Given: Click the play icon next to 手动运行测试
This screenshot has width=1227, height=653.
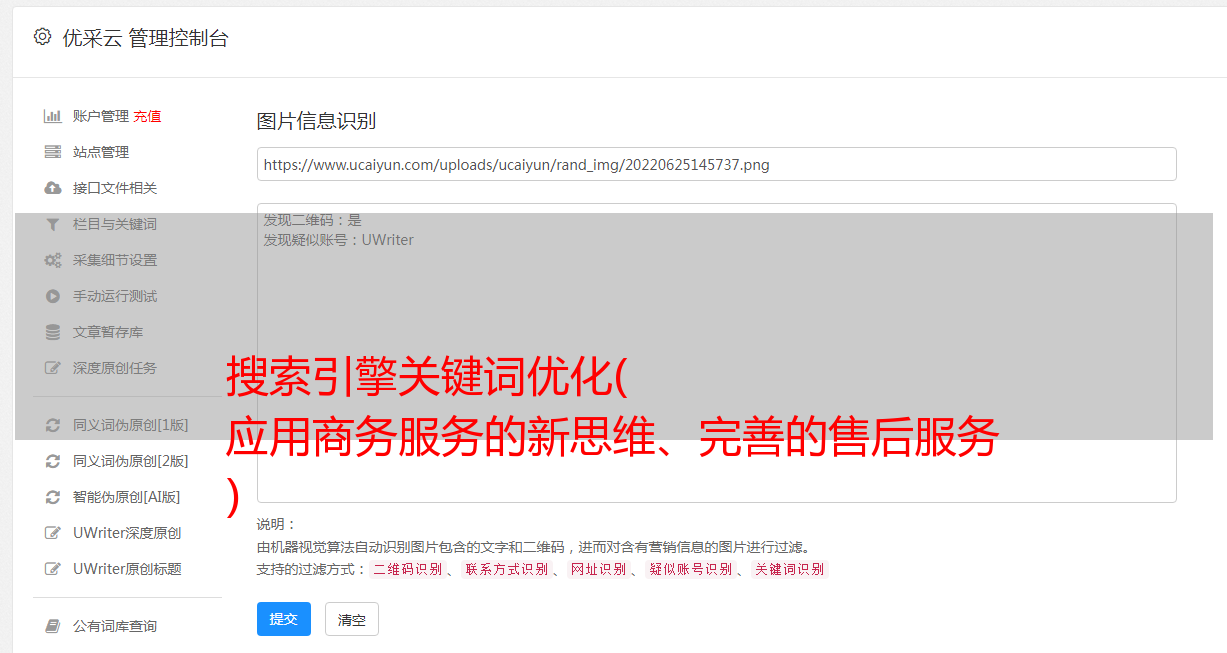Looking at the screenshot, I should coord(53,296).
